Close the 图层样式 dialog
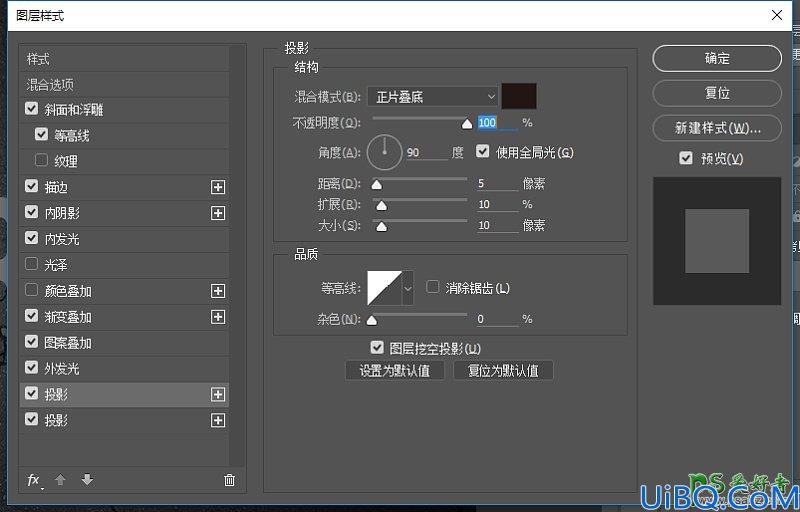Screen dimensions: 800x512 [x=777, y=15]
